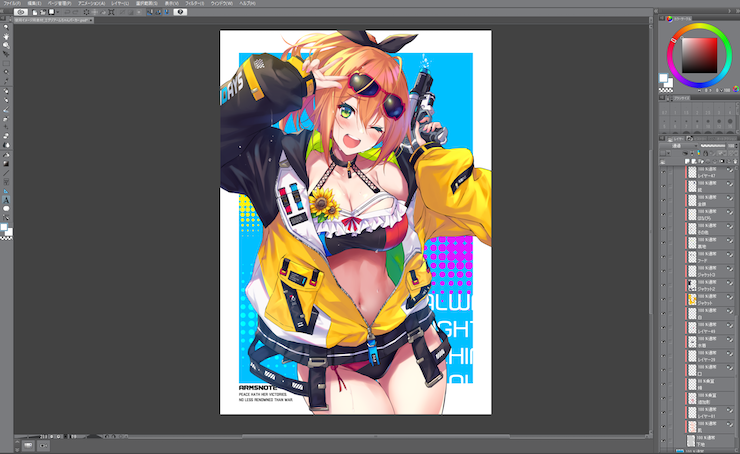The image size is (740, 454).
Task: Select the ジャケット layer thumbnail
Action: pyautogui.click(x=692, y=300)
